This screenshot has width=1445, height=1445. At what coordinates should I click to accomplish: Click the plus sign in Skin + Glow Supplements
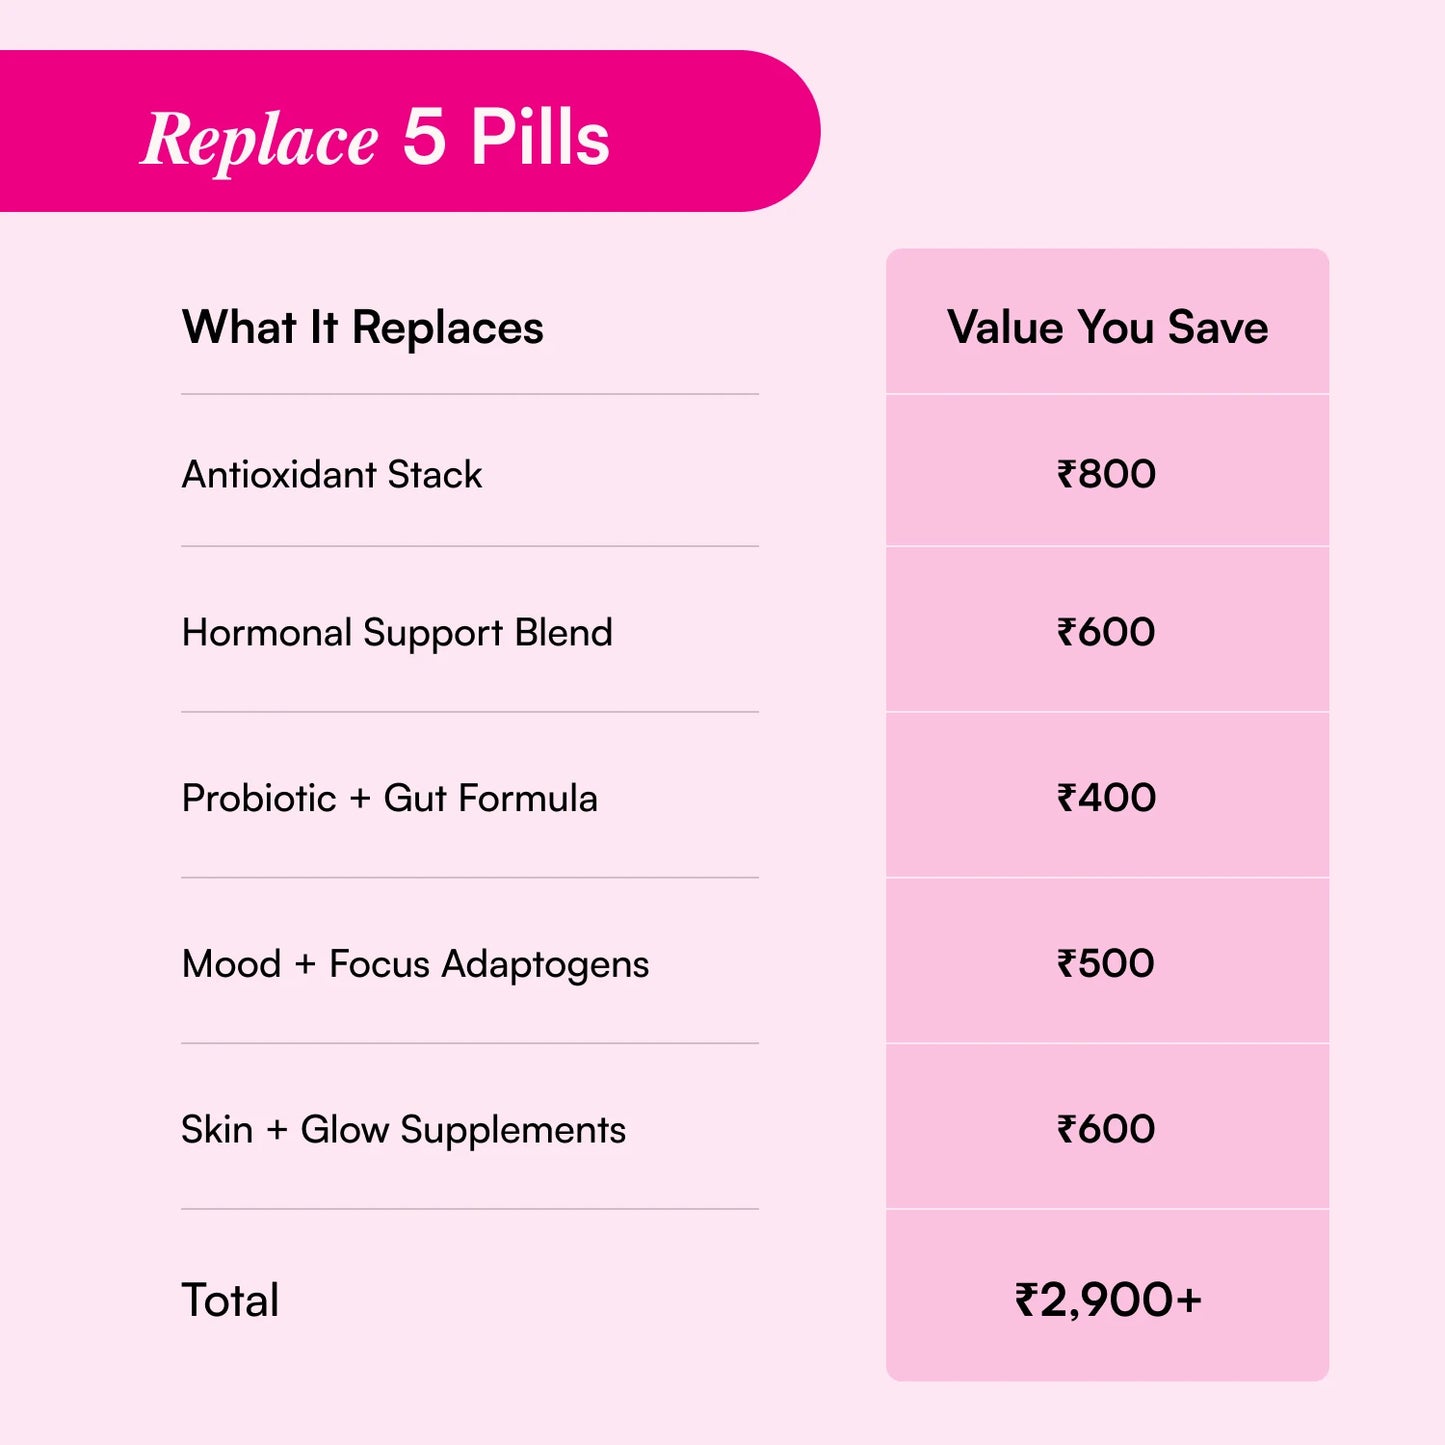click(x=277, y=1131)
